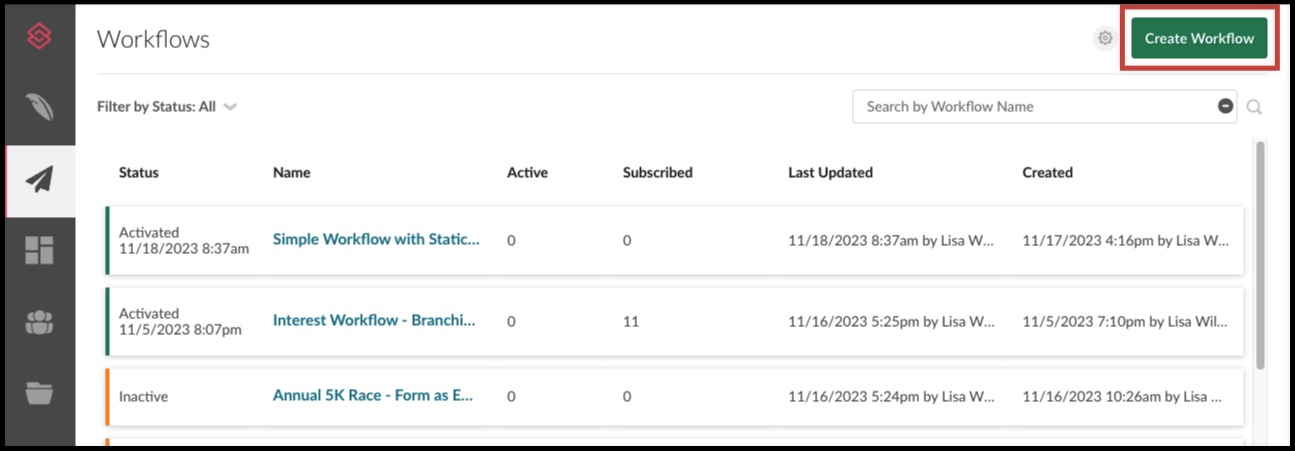
Task: Open the folder tray sidebar icon
Action: tap(39, 394)
